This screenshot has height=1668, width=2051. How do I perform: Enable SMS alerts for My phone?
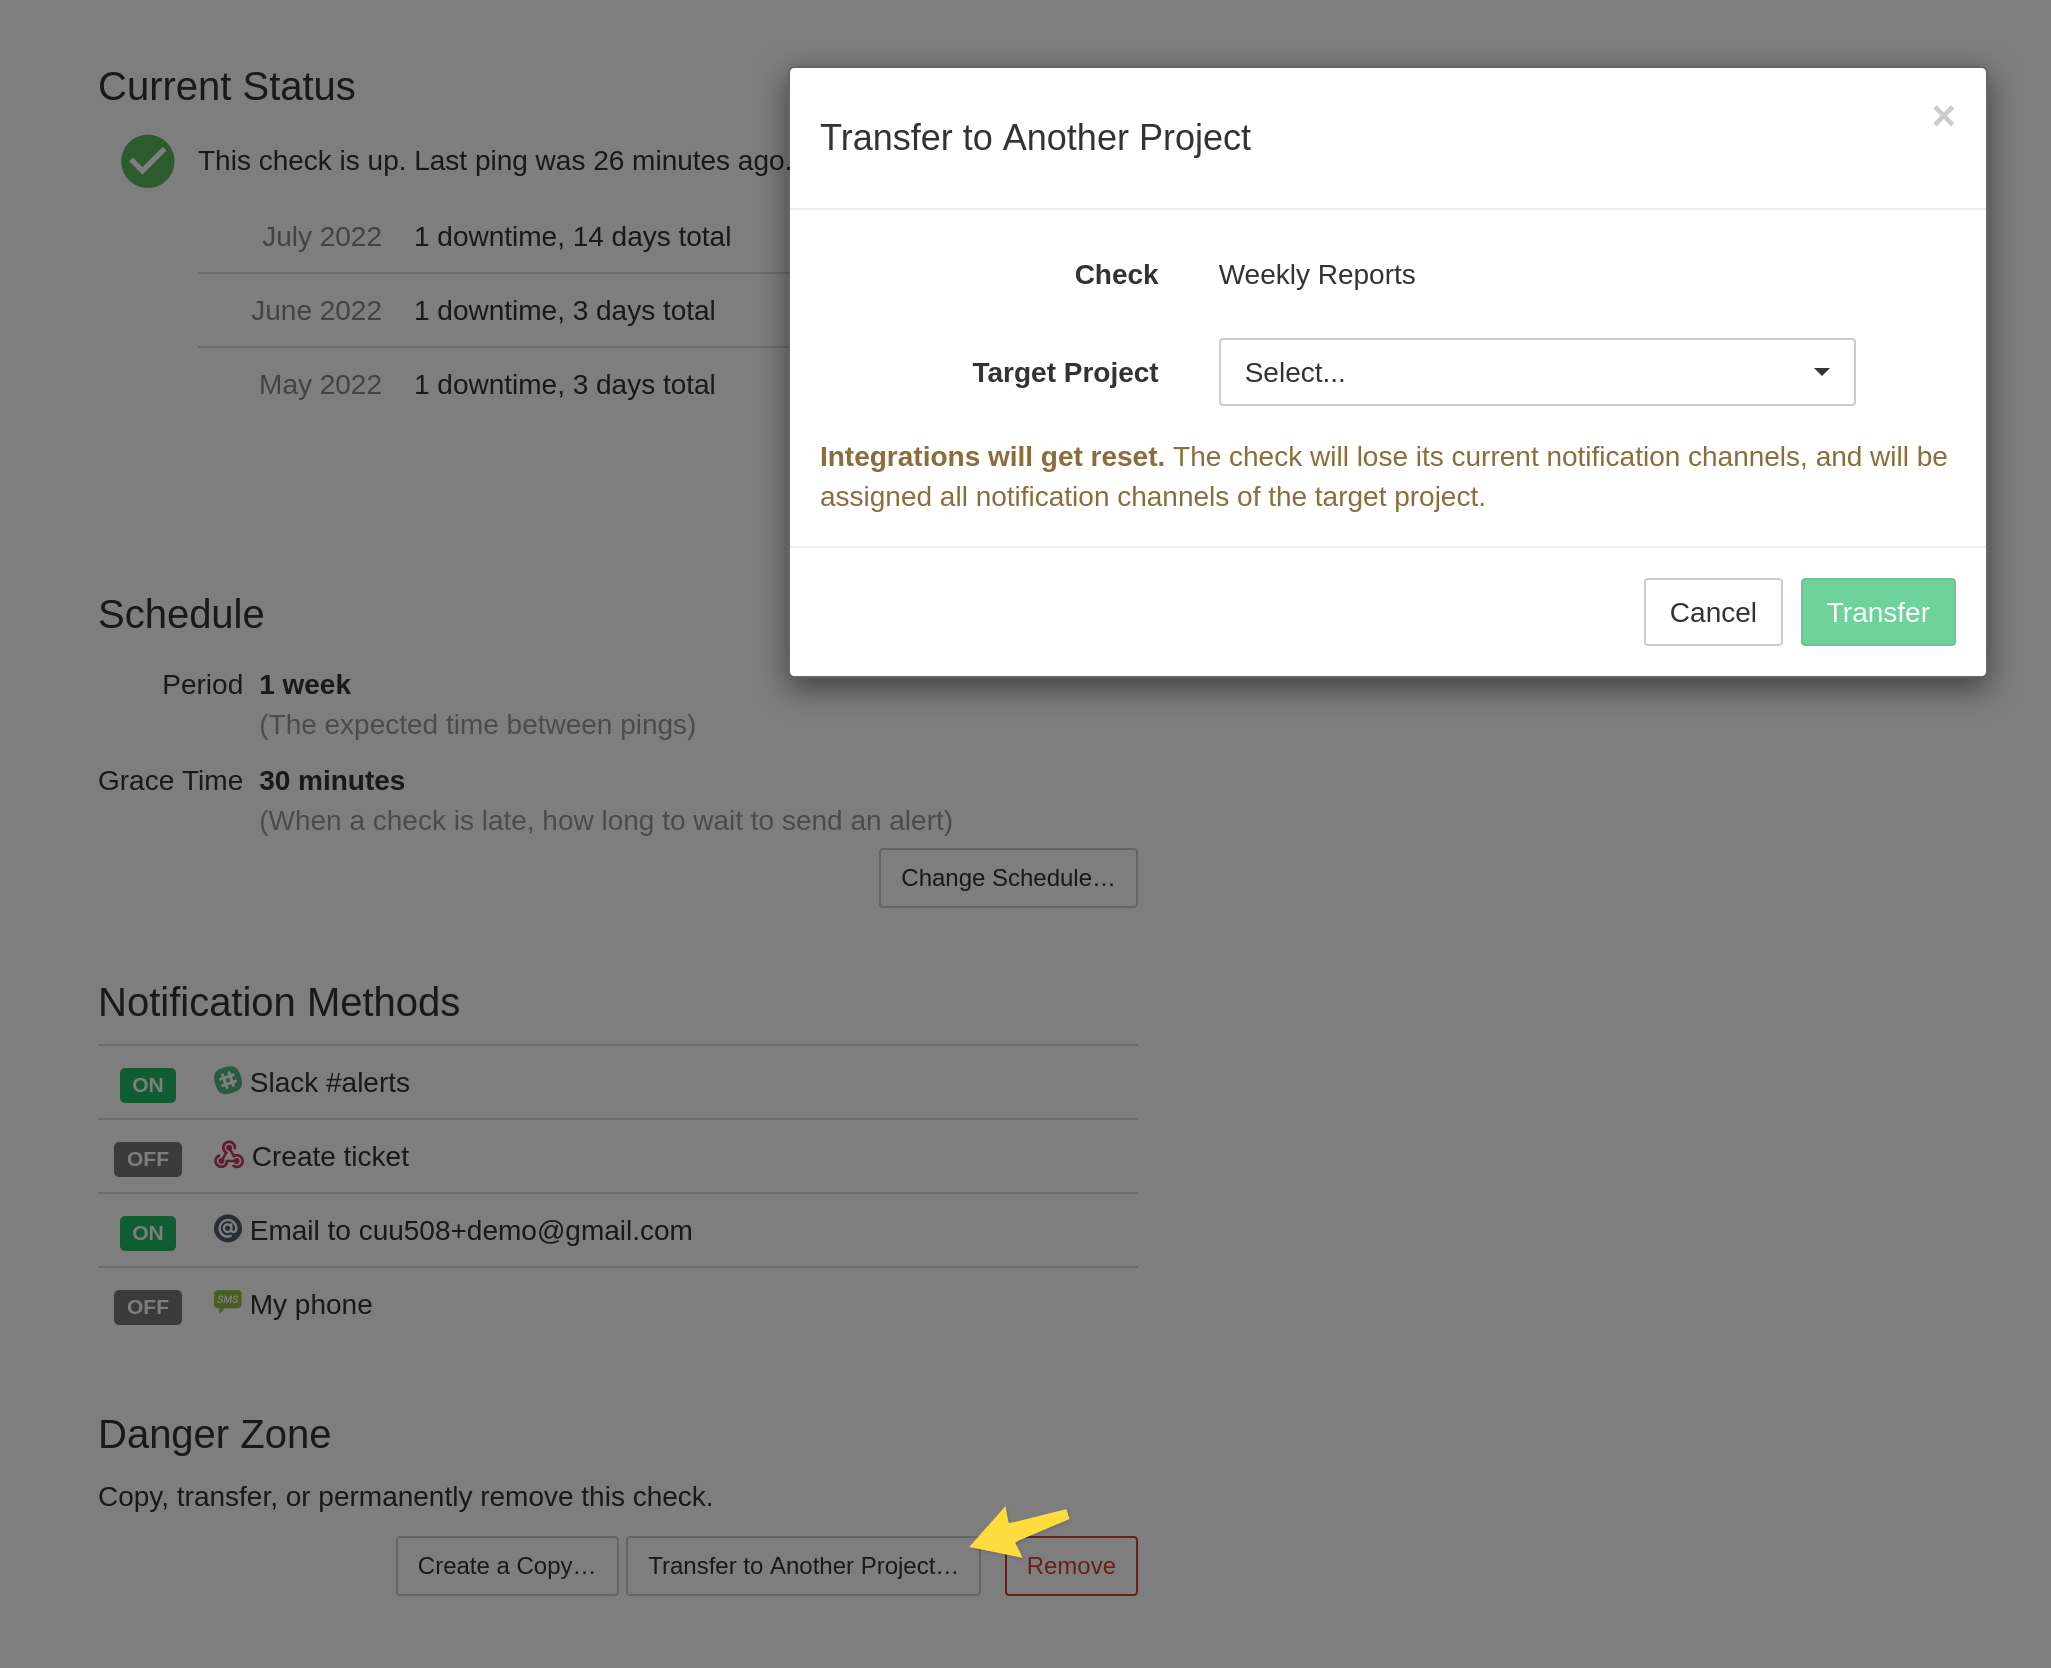pos(147,1306)
